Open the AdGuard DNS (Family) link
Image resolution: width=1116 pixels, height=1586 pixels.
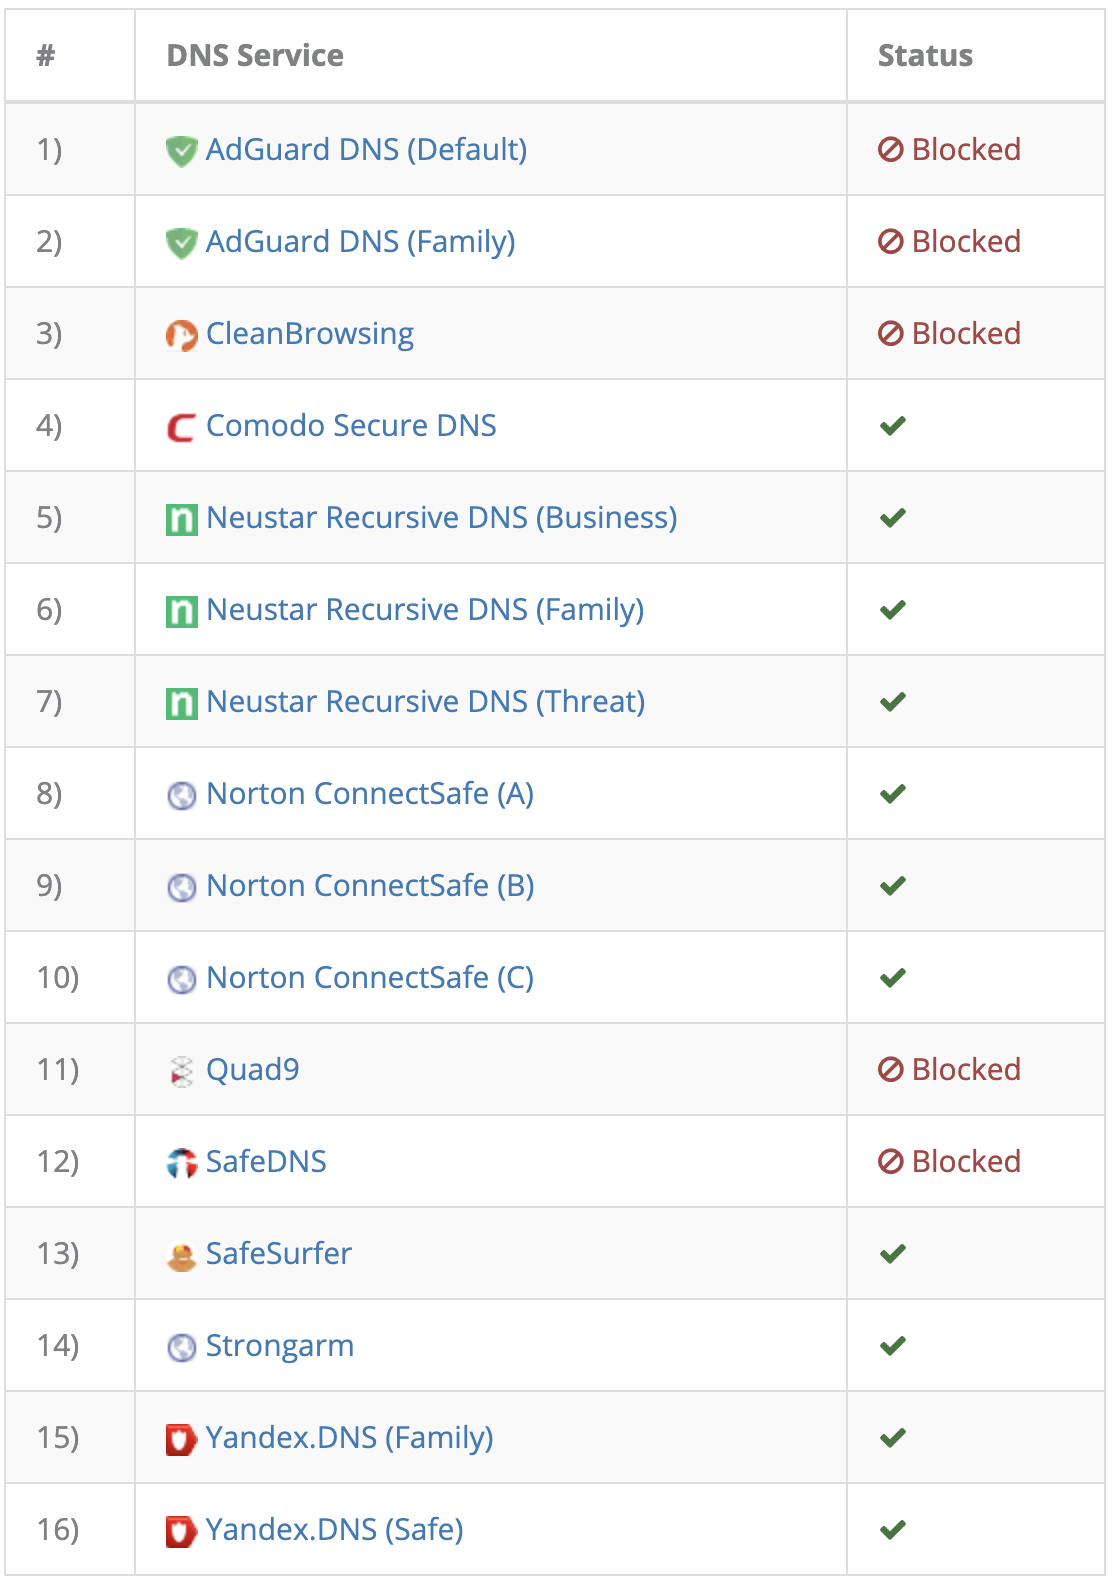coord(360,242)
